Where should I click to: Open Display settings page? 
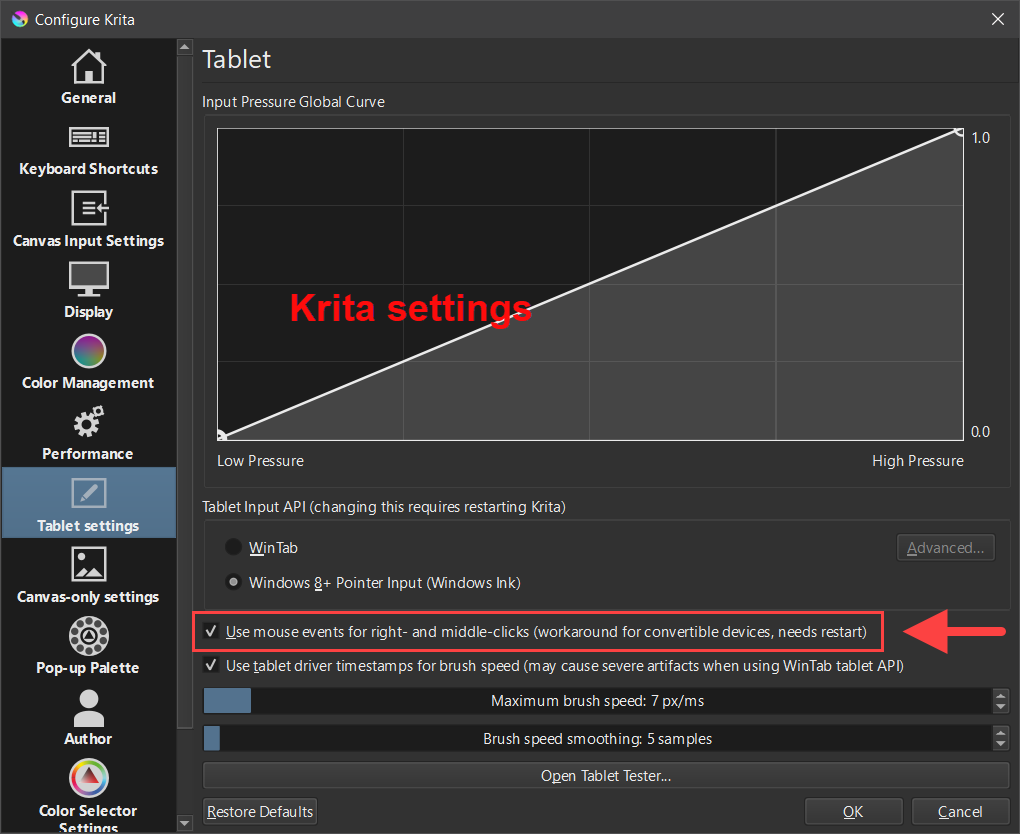(x=88, y=291)
